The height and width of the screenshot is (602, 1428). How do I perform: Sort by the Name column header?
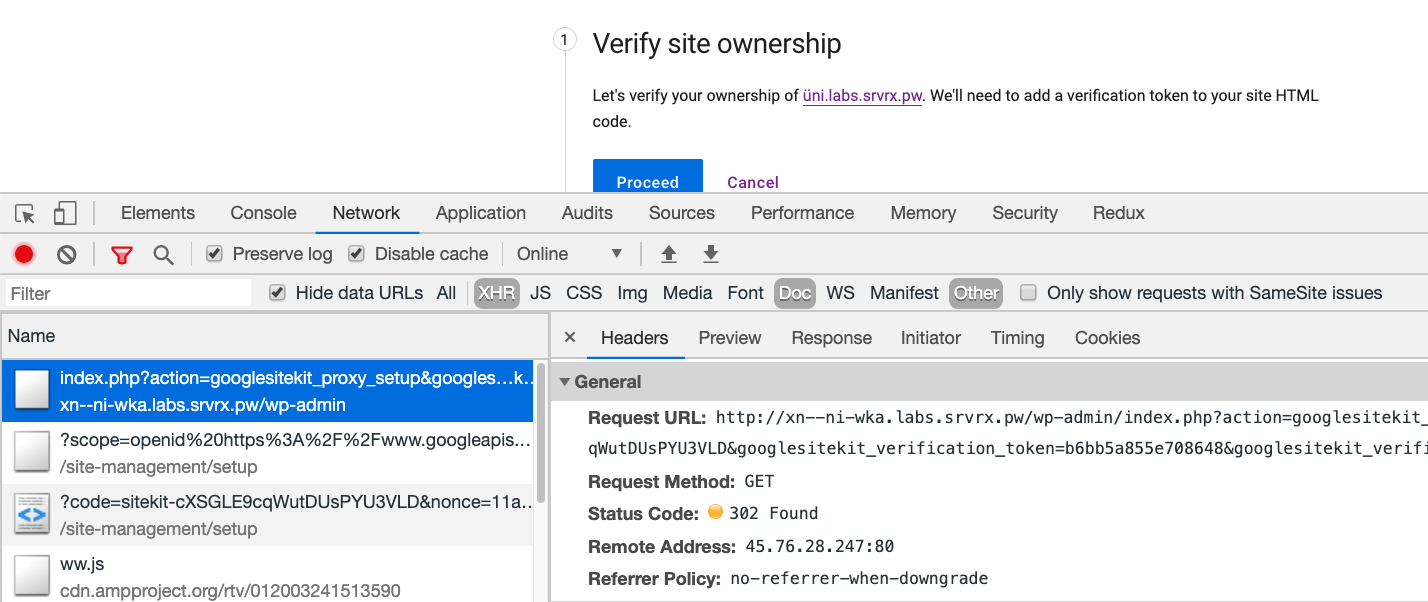[275, 336]
